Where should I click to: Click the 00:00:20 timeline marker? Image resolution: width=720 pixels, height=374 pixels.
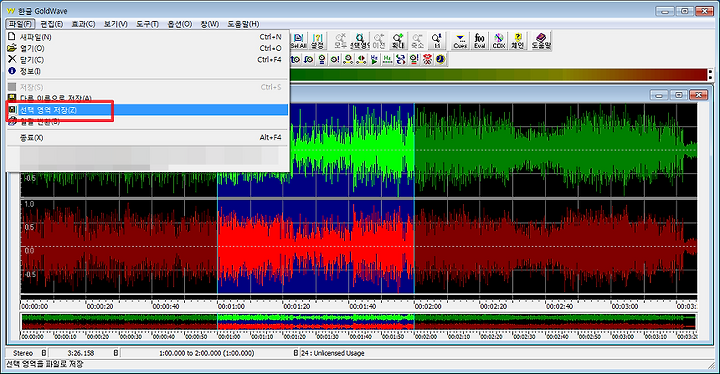pyautogui.click(x=100, y=306)
